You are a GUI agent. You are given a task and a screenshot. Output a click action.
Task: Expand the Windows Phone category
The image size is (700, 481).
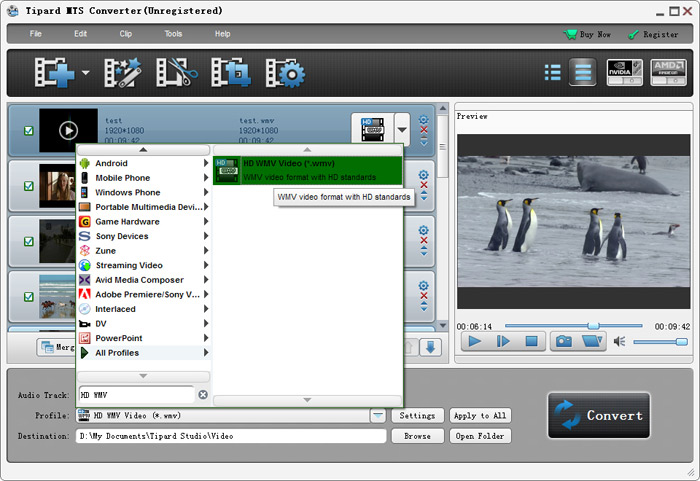pyautogui.click(x=144, y=192)
